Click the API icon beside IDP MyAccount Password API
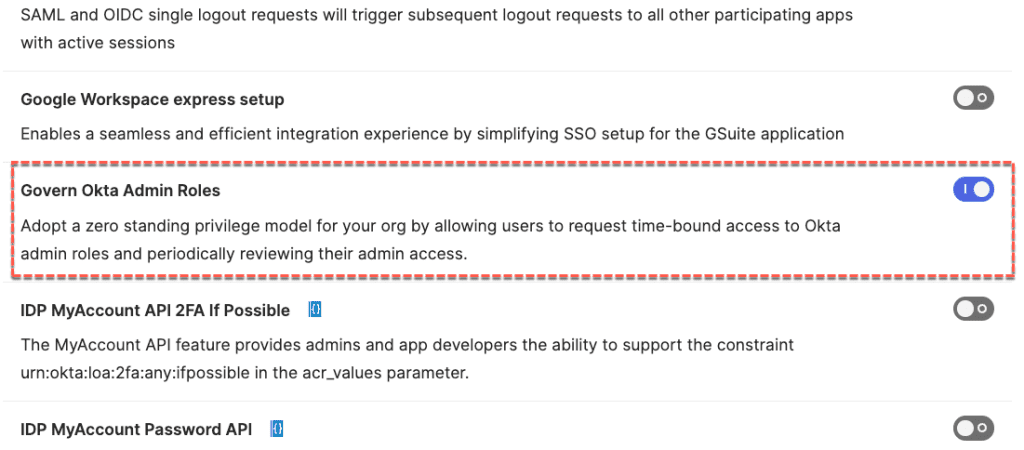The image size is (1024, 450). click(x=279, y=429)
